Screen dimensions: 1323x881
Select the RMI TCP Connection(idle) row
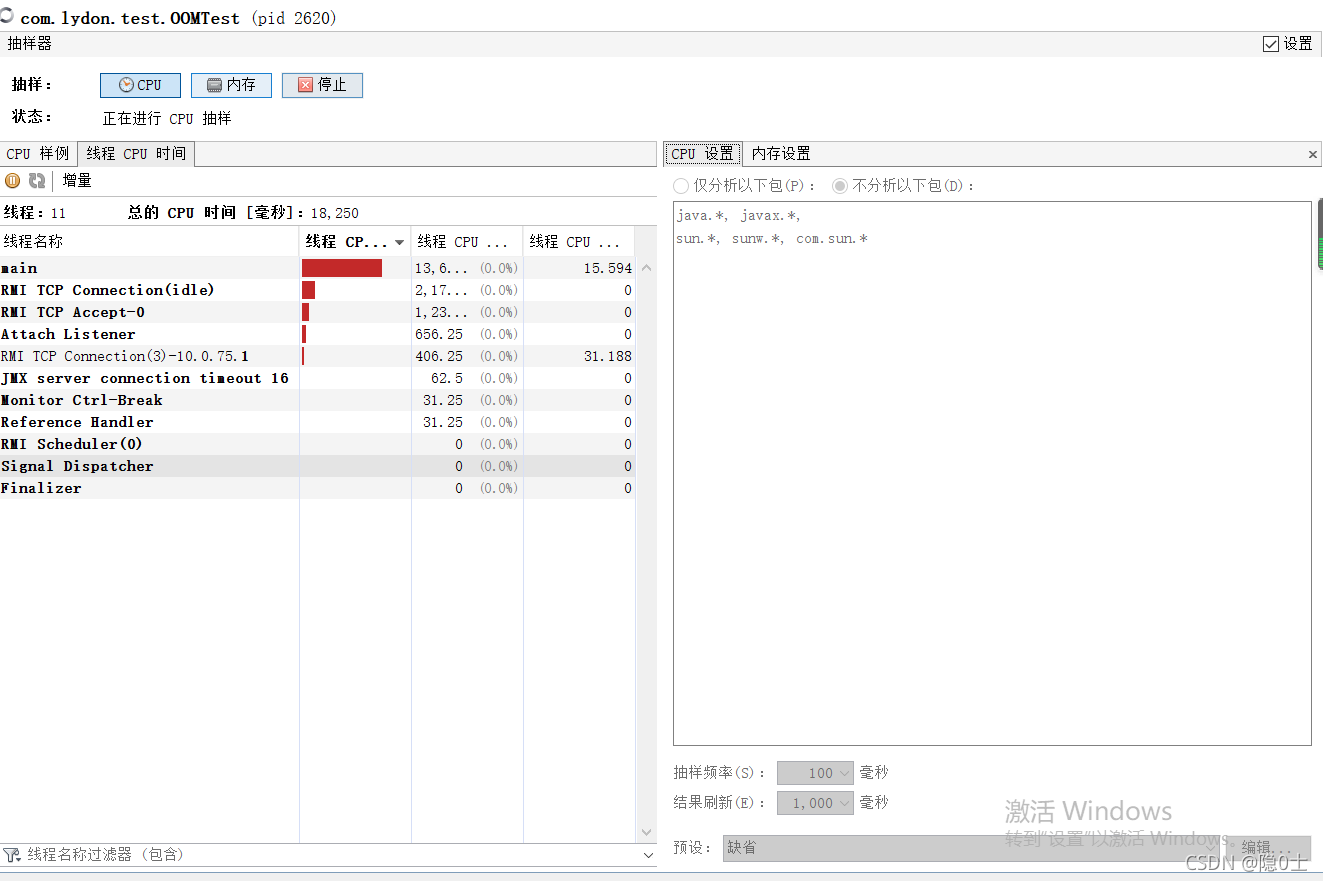click(317, 290)
